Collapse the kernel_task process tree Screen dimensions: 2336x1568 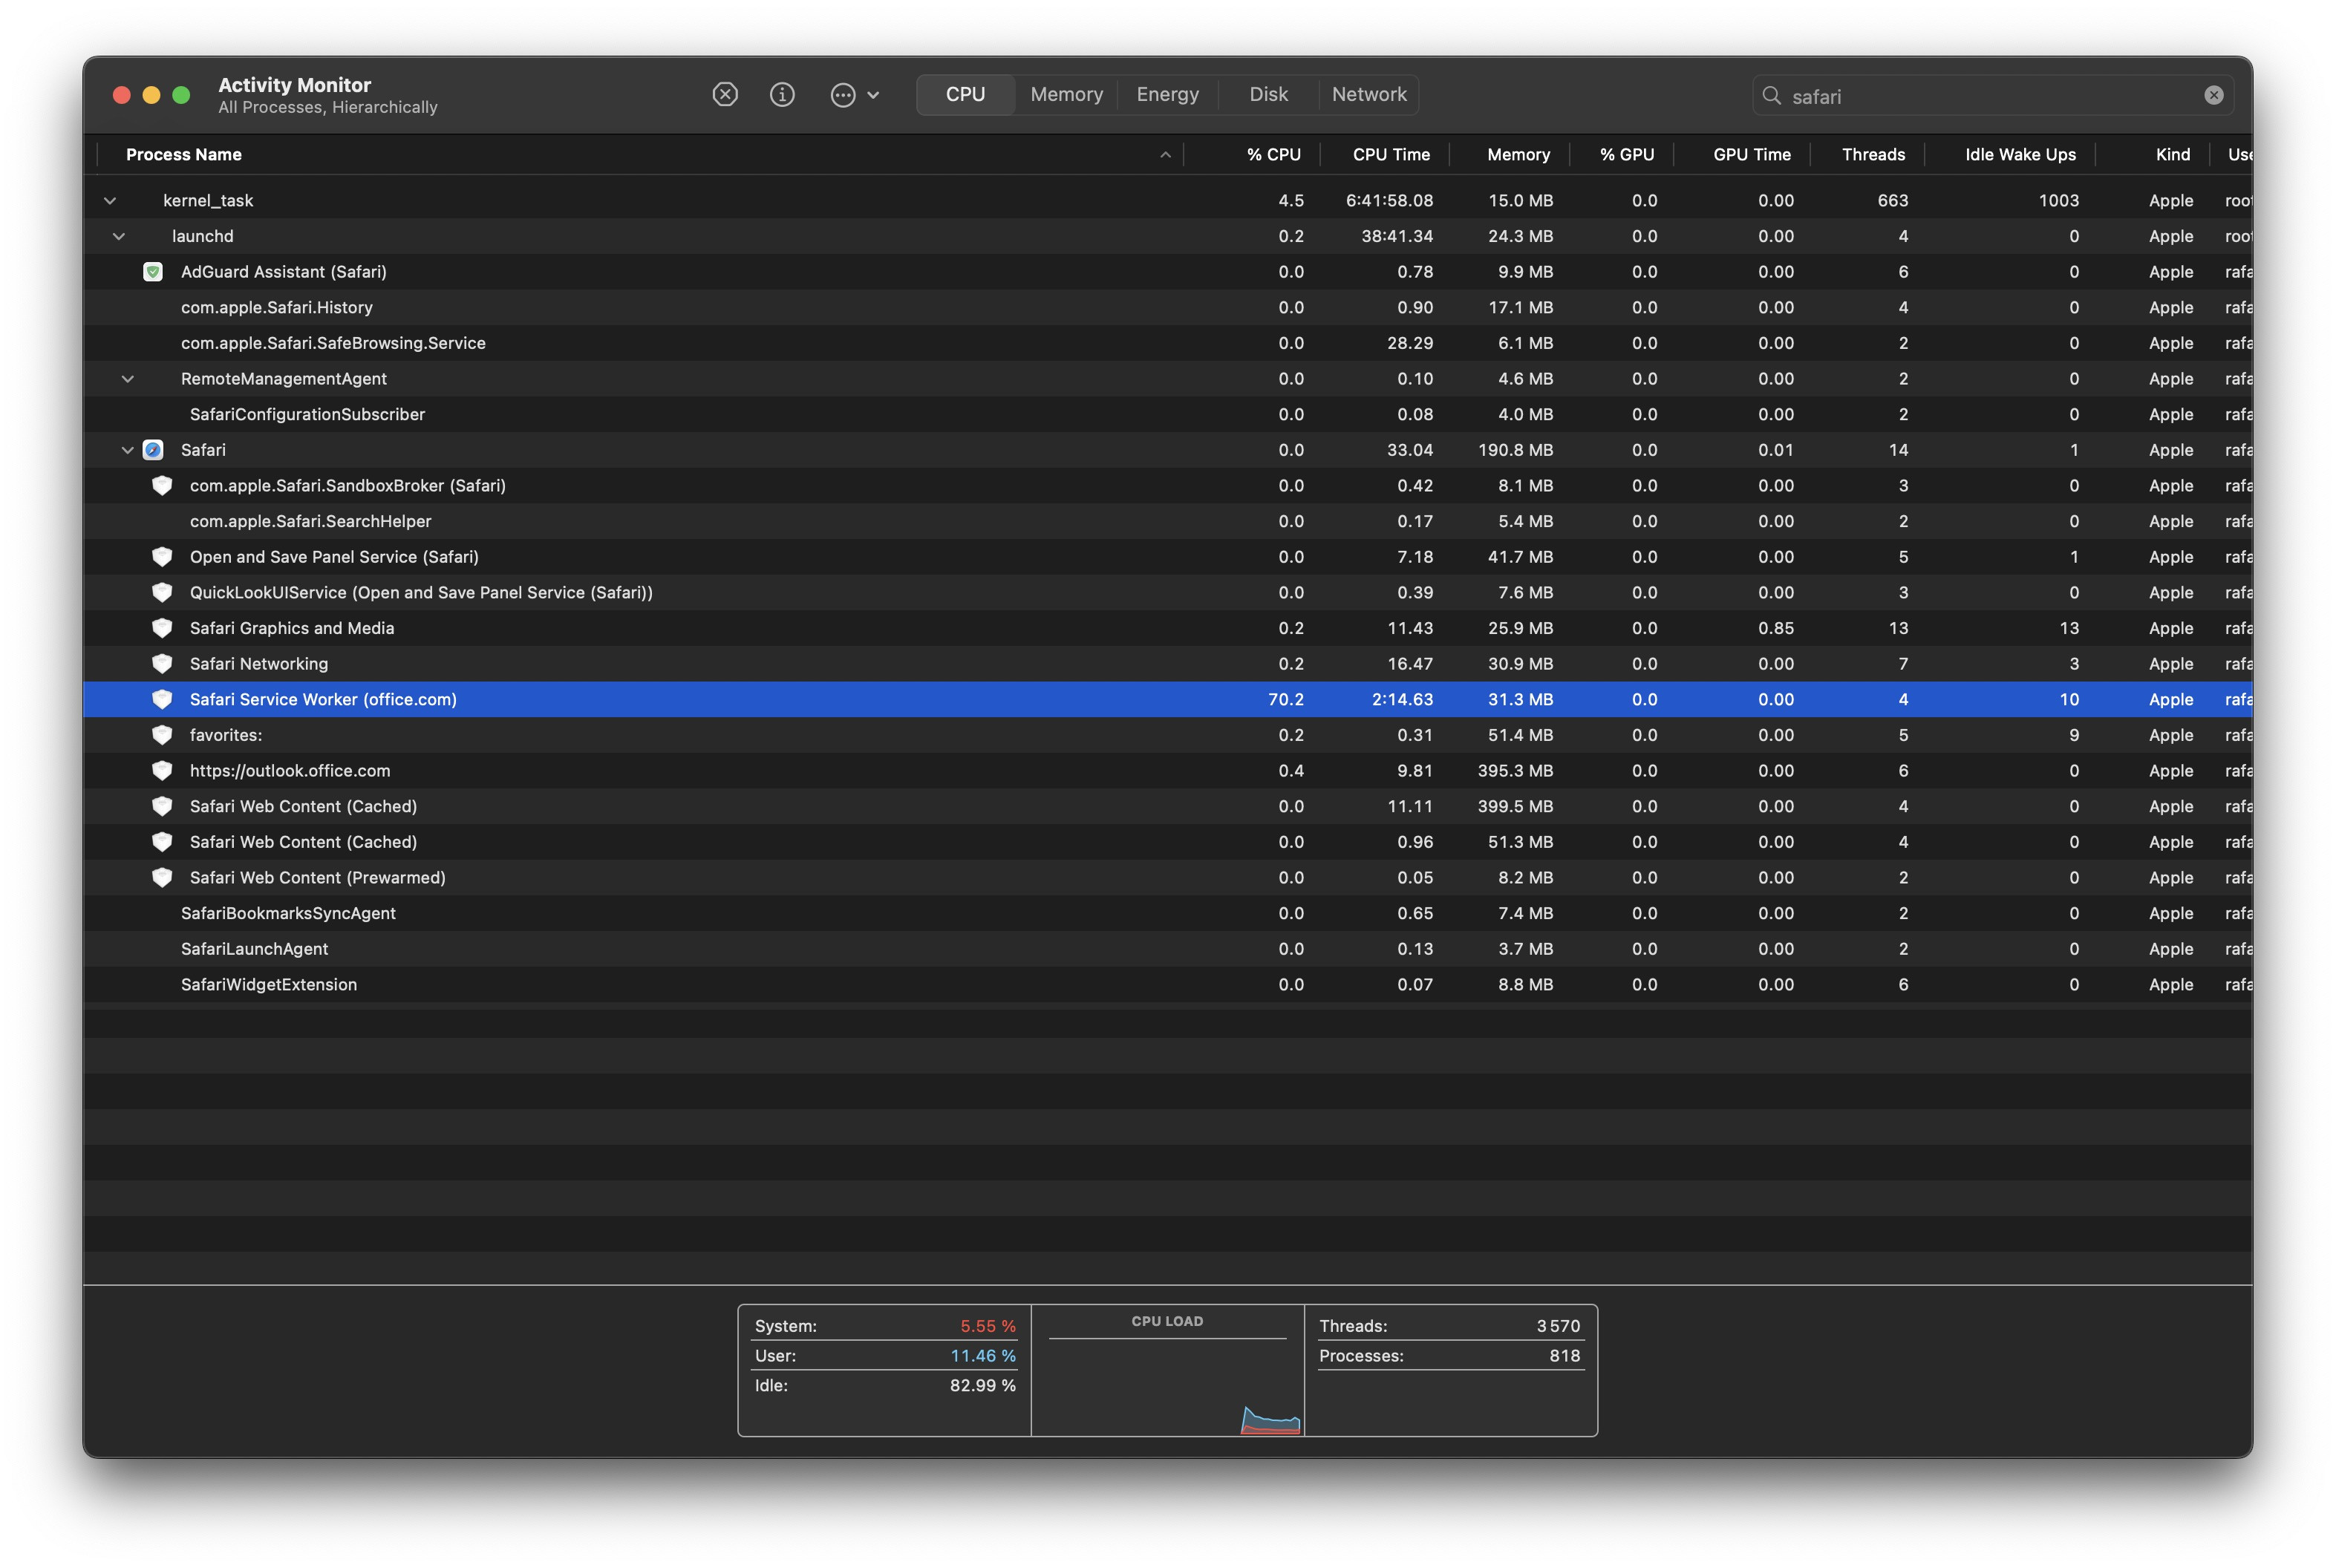click(110, 200)
